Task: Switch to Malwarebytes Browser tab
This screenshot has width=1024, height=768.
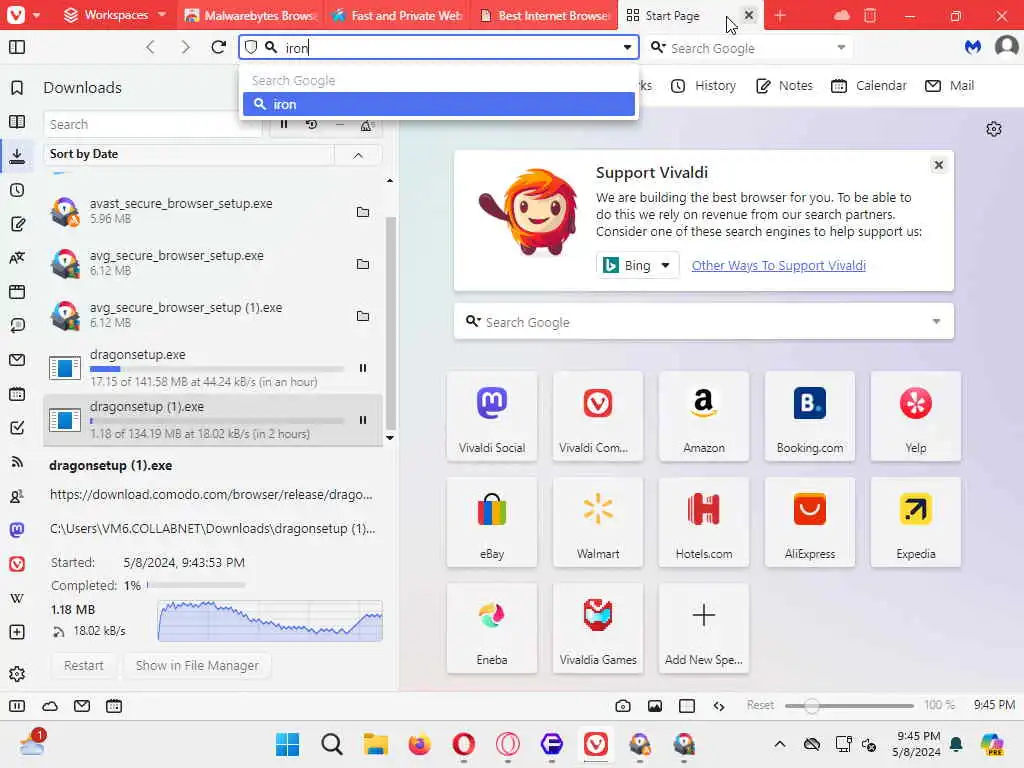Action: click(251, 15)
